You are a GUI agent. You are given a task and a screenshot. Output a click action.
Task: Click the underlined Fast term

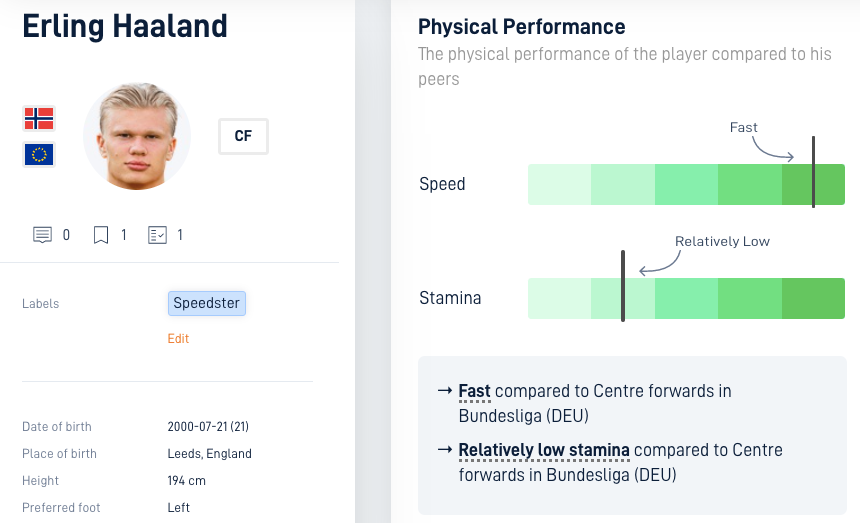474,391
